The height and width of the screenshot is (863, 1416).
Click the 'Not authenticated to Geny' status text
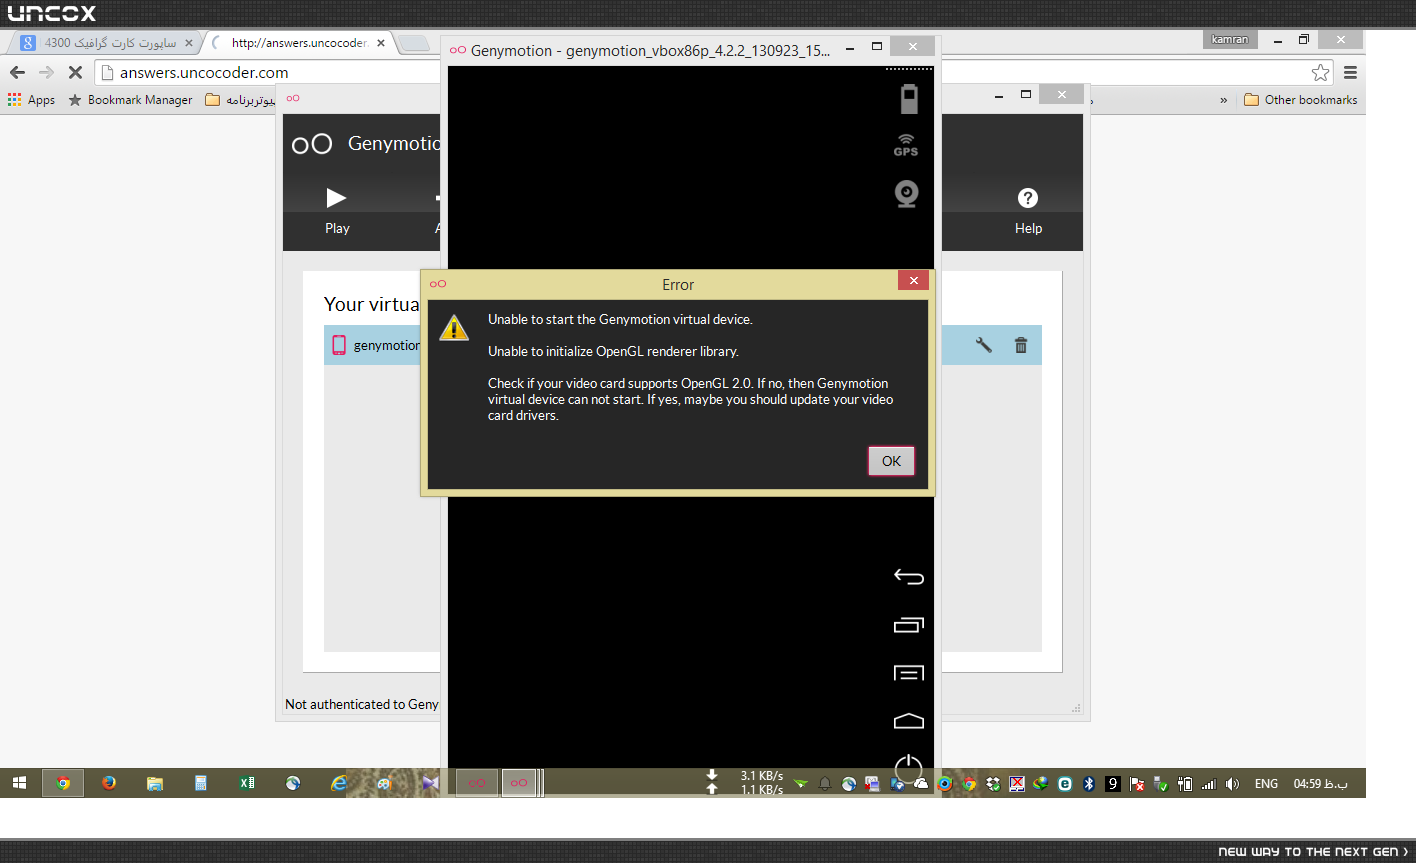362,704
